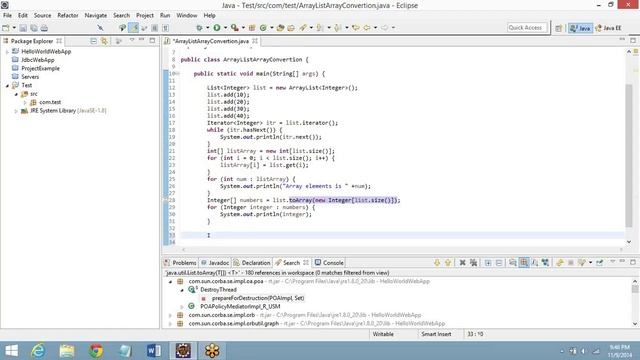This screenshot has height=360, width=640.
Task: Click the Open Perspective icon
Action: (x=558, y=28)
